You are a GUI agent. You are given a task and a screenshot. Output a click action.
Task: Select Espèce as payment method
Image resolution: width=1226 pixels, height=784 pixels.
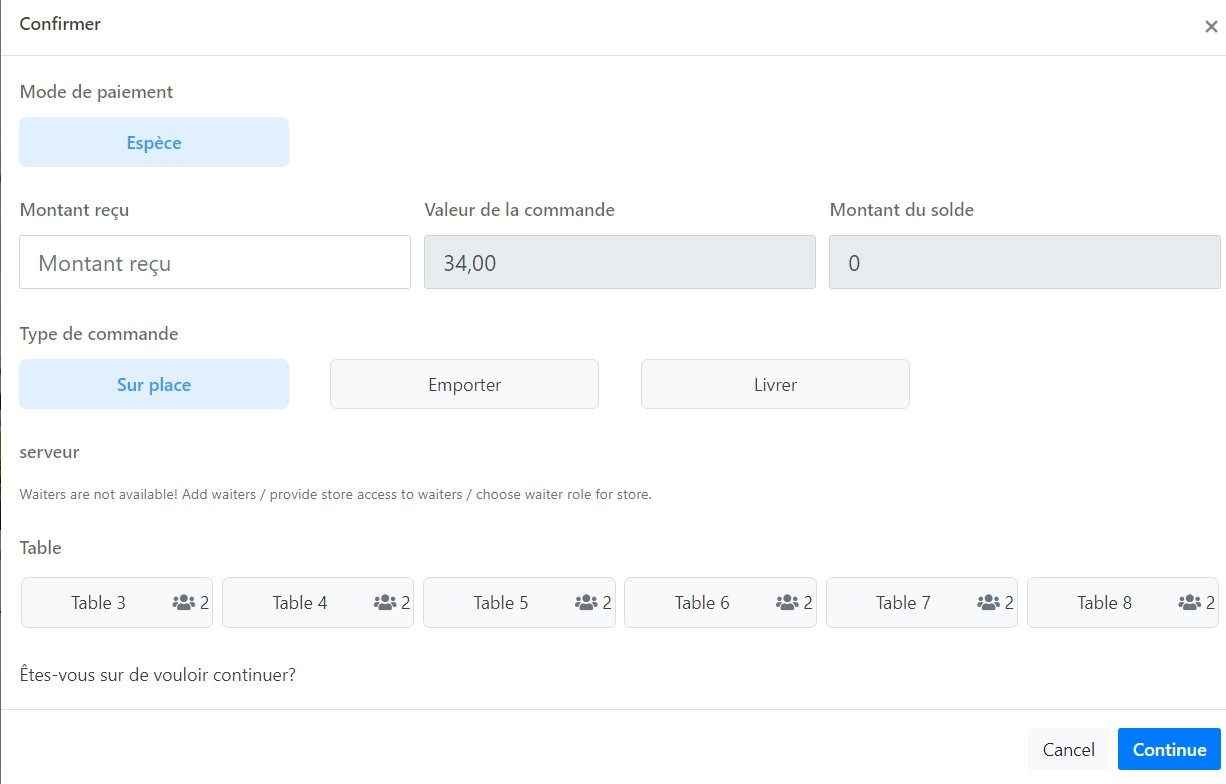point(153,142)
